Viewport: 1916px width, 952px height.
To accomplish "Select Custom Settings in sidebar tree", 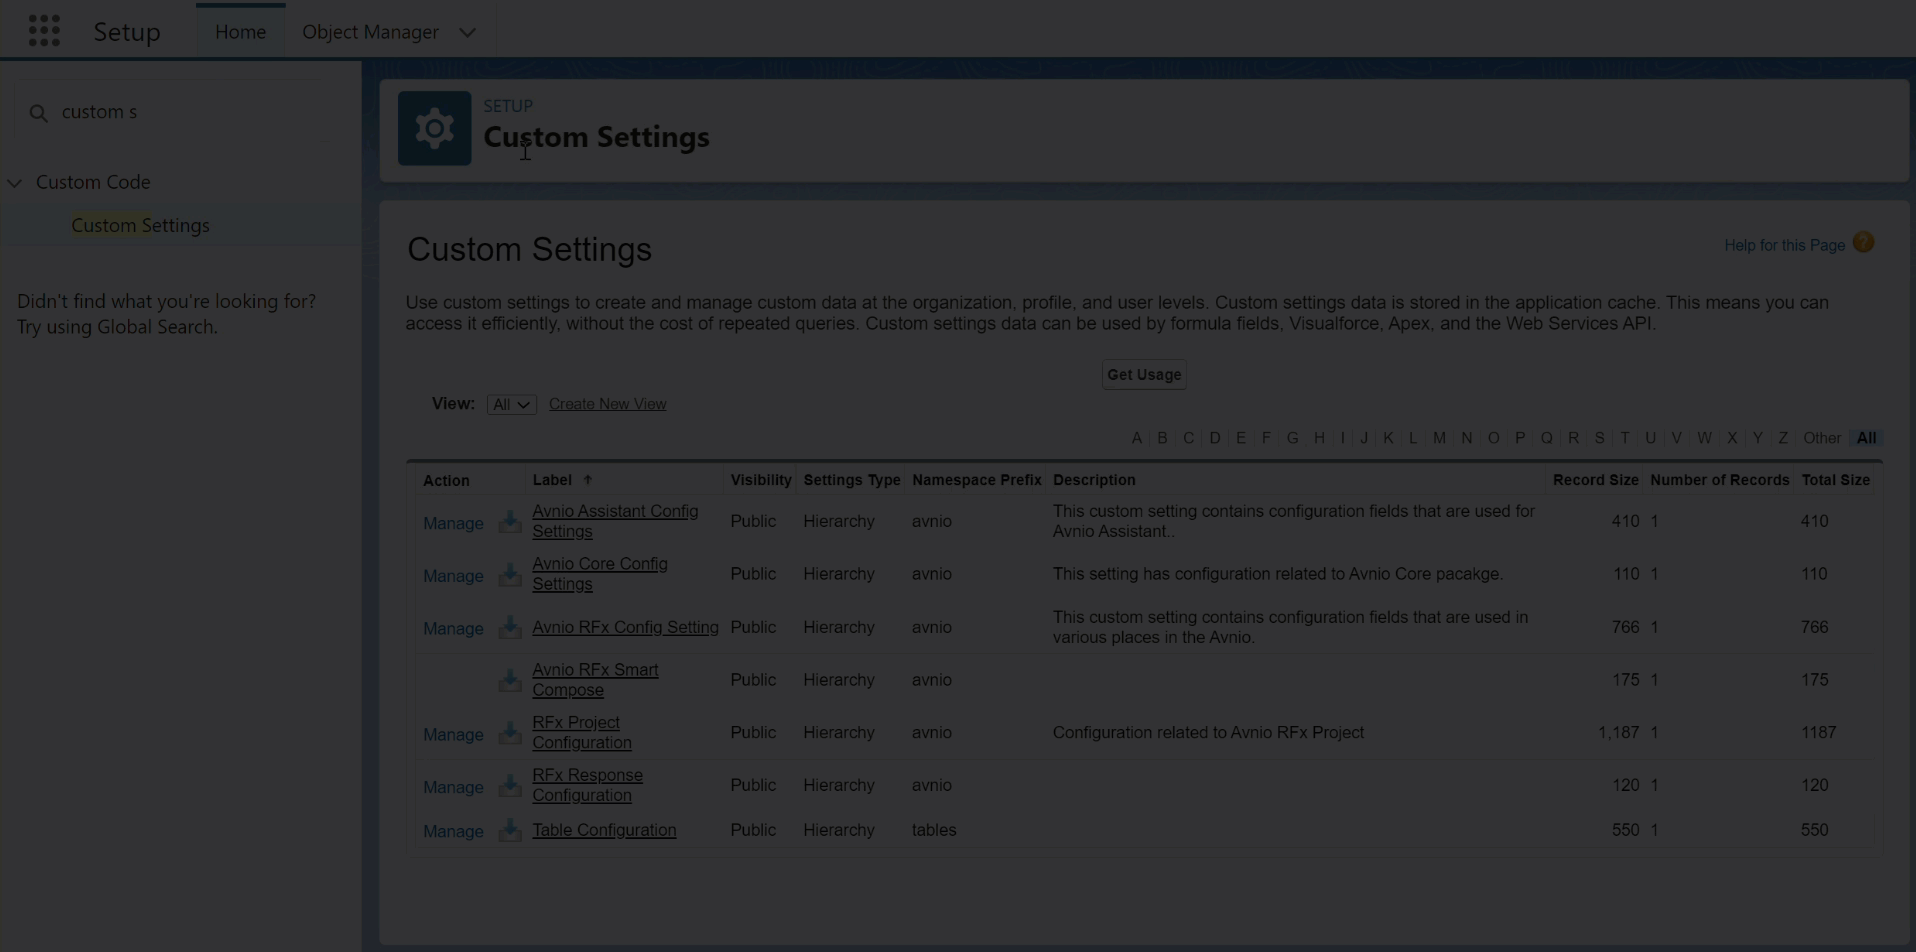I will 140,225.
